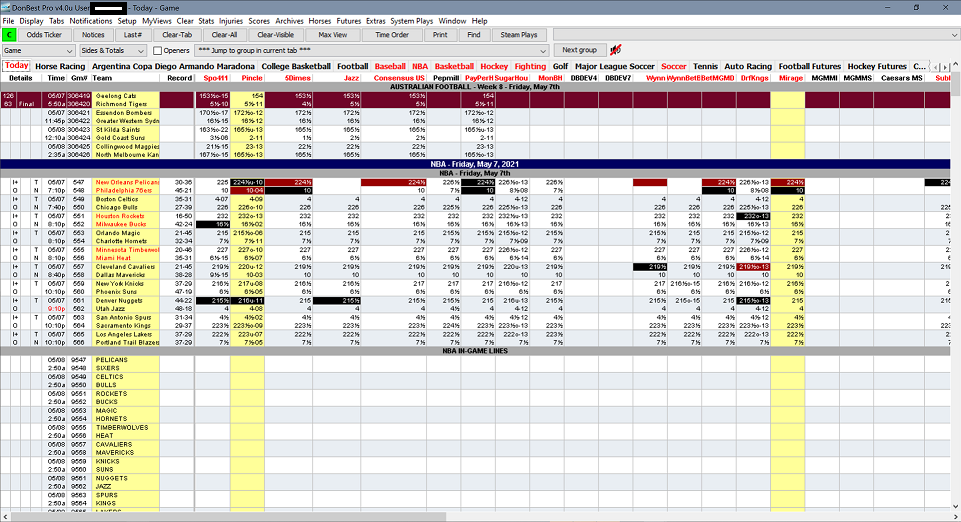Select the Geelong Cats team row

[127, 96]
